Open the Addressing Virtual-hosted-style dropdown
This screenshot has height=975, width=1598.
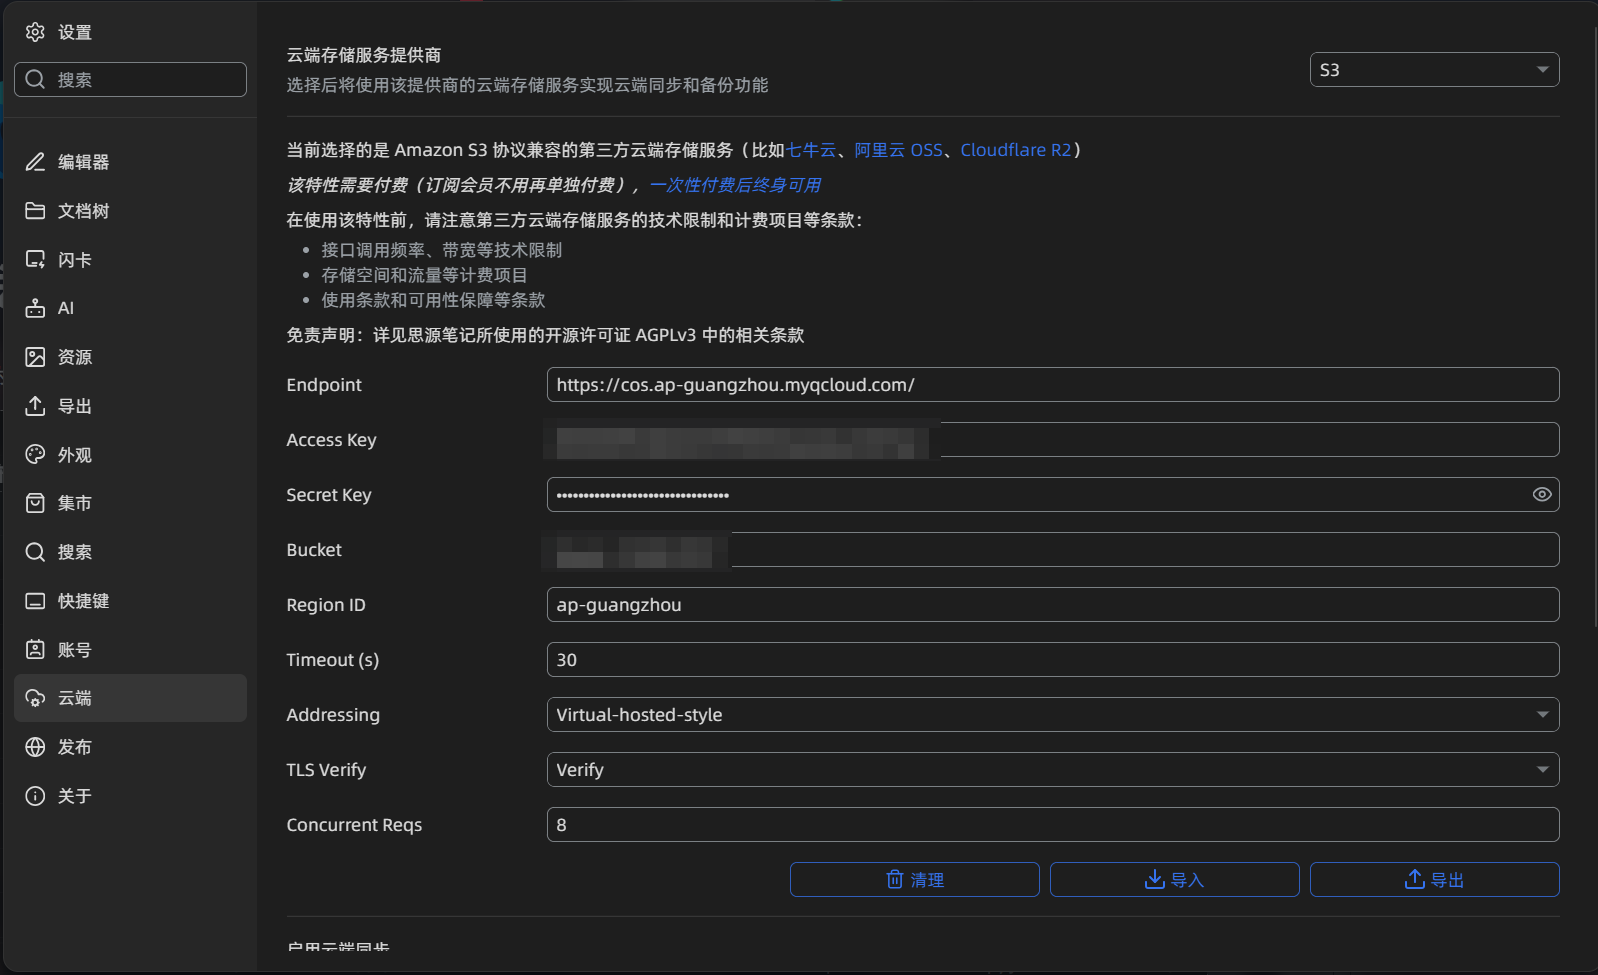click(x=1052, y=715)
